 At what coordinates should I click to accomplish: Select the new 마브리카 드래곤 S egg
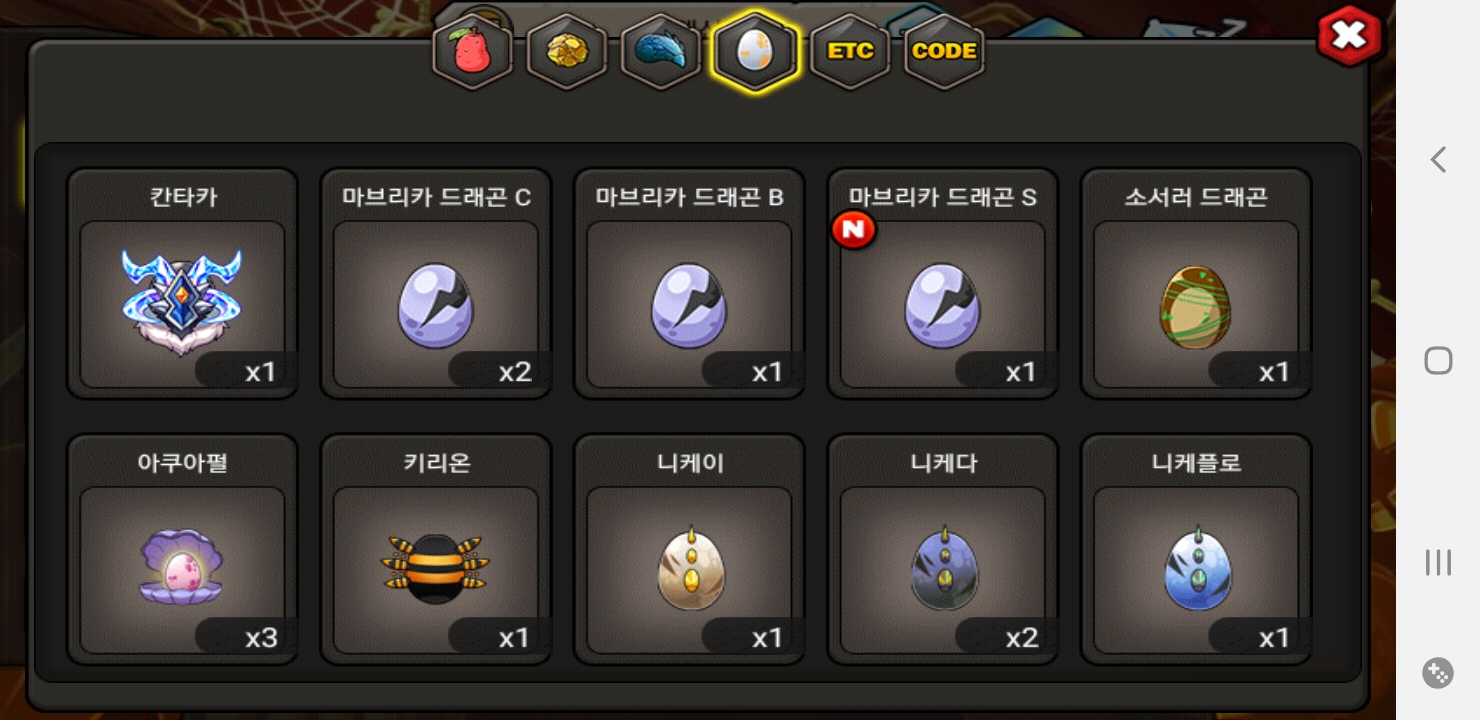pyautogui.click(x=943, y=284)
